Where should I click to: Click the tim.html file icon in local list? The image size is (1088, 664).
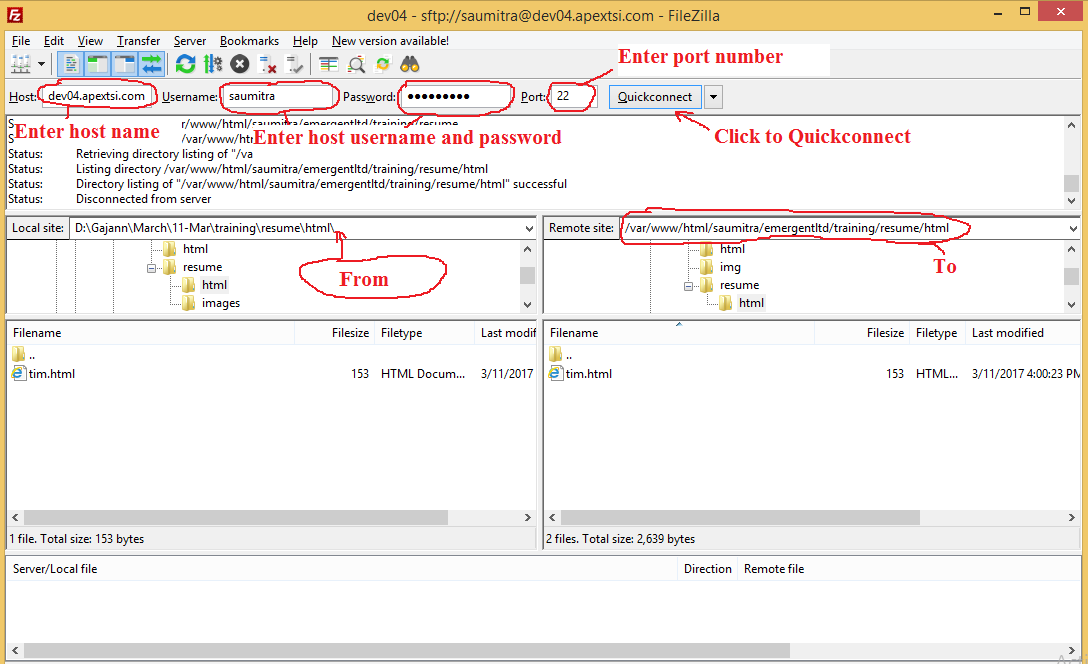point(18,373)
